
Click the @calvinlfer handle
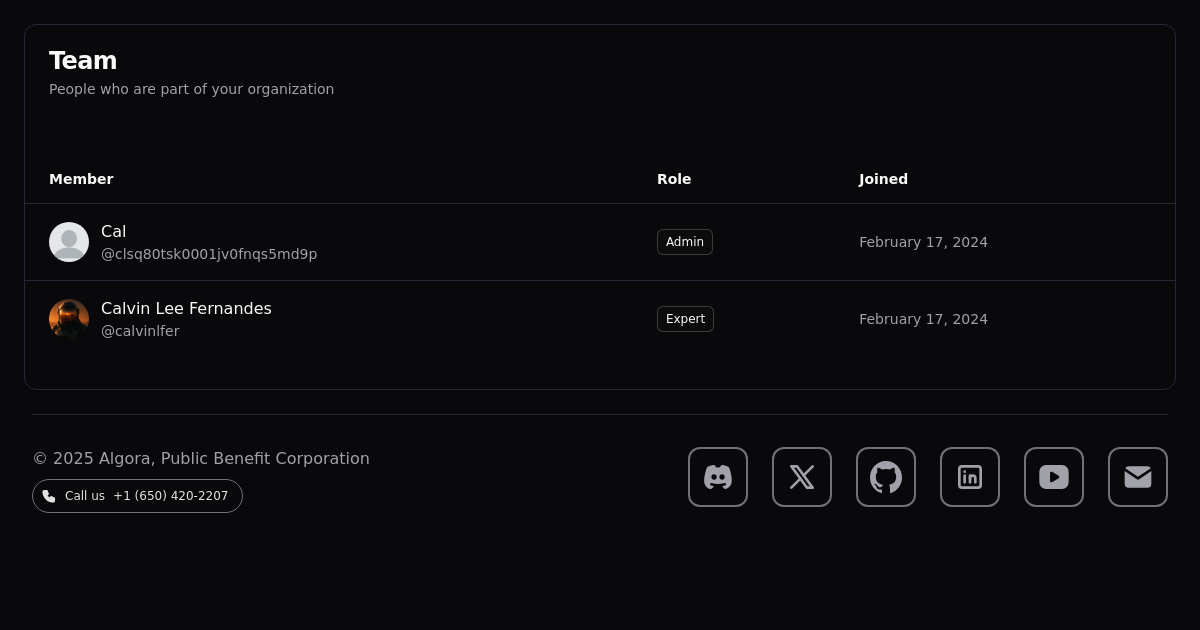[x=140, y=331]
